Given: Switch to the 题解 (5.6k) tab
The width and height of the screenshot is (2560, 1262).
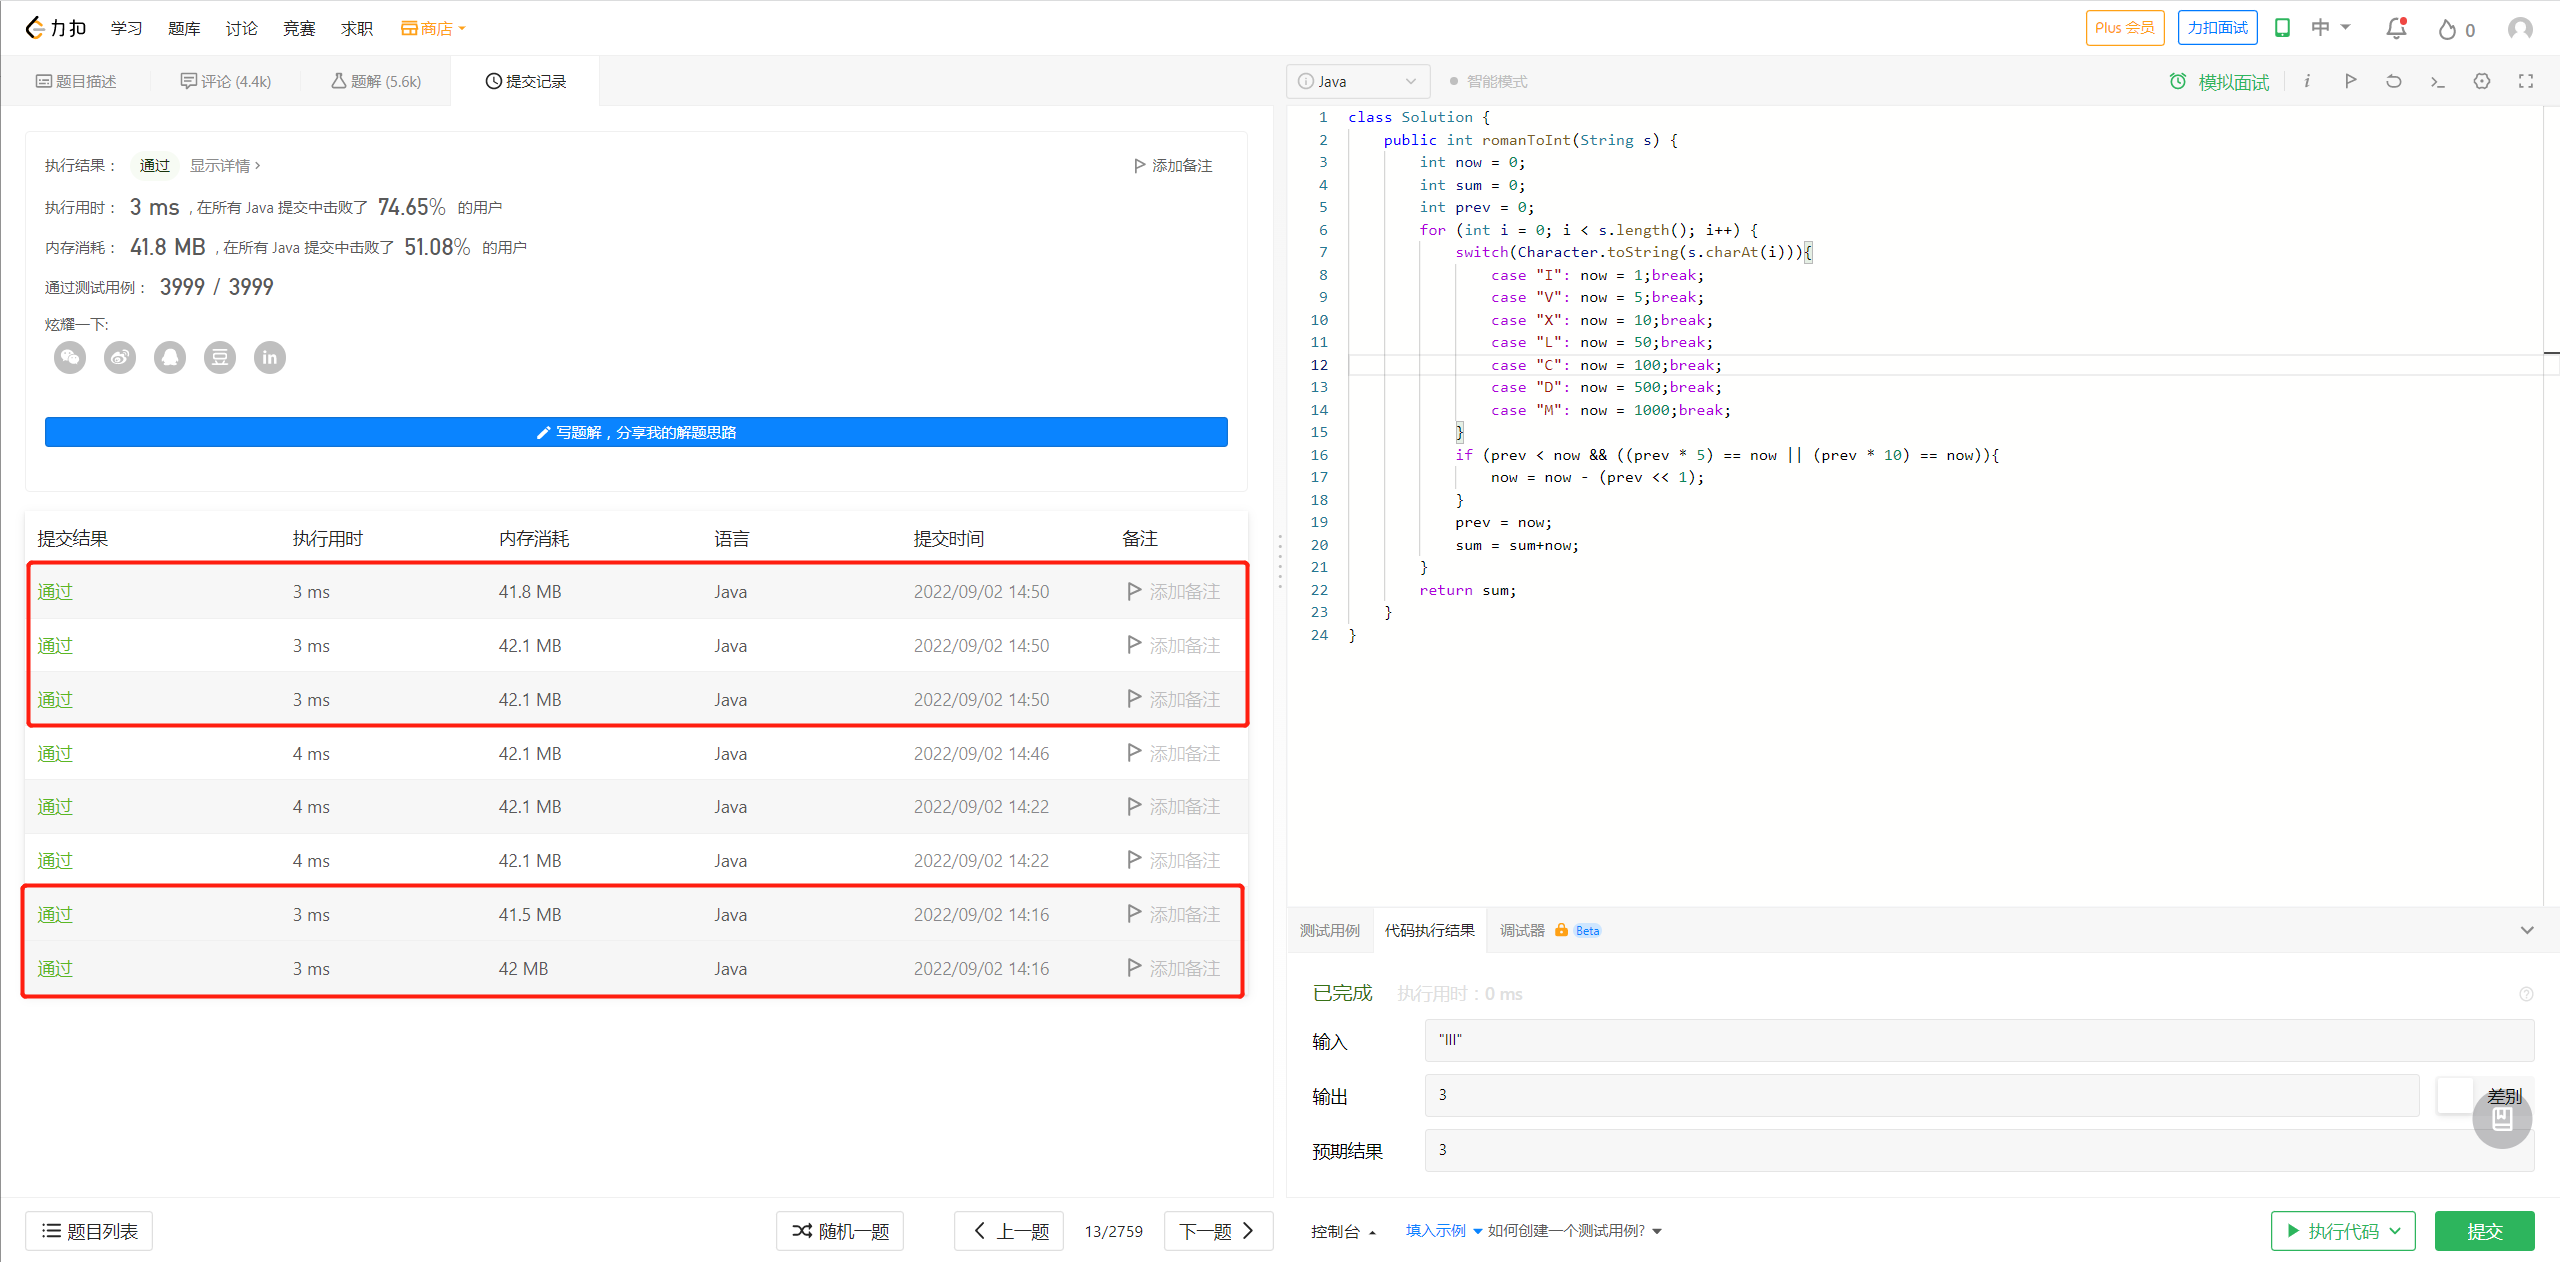Looking at the screenshot, I should 376,81.
